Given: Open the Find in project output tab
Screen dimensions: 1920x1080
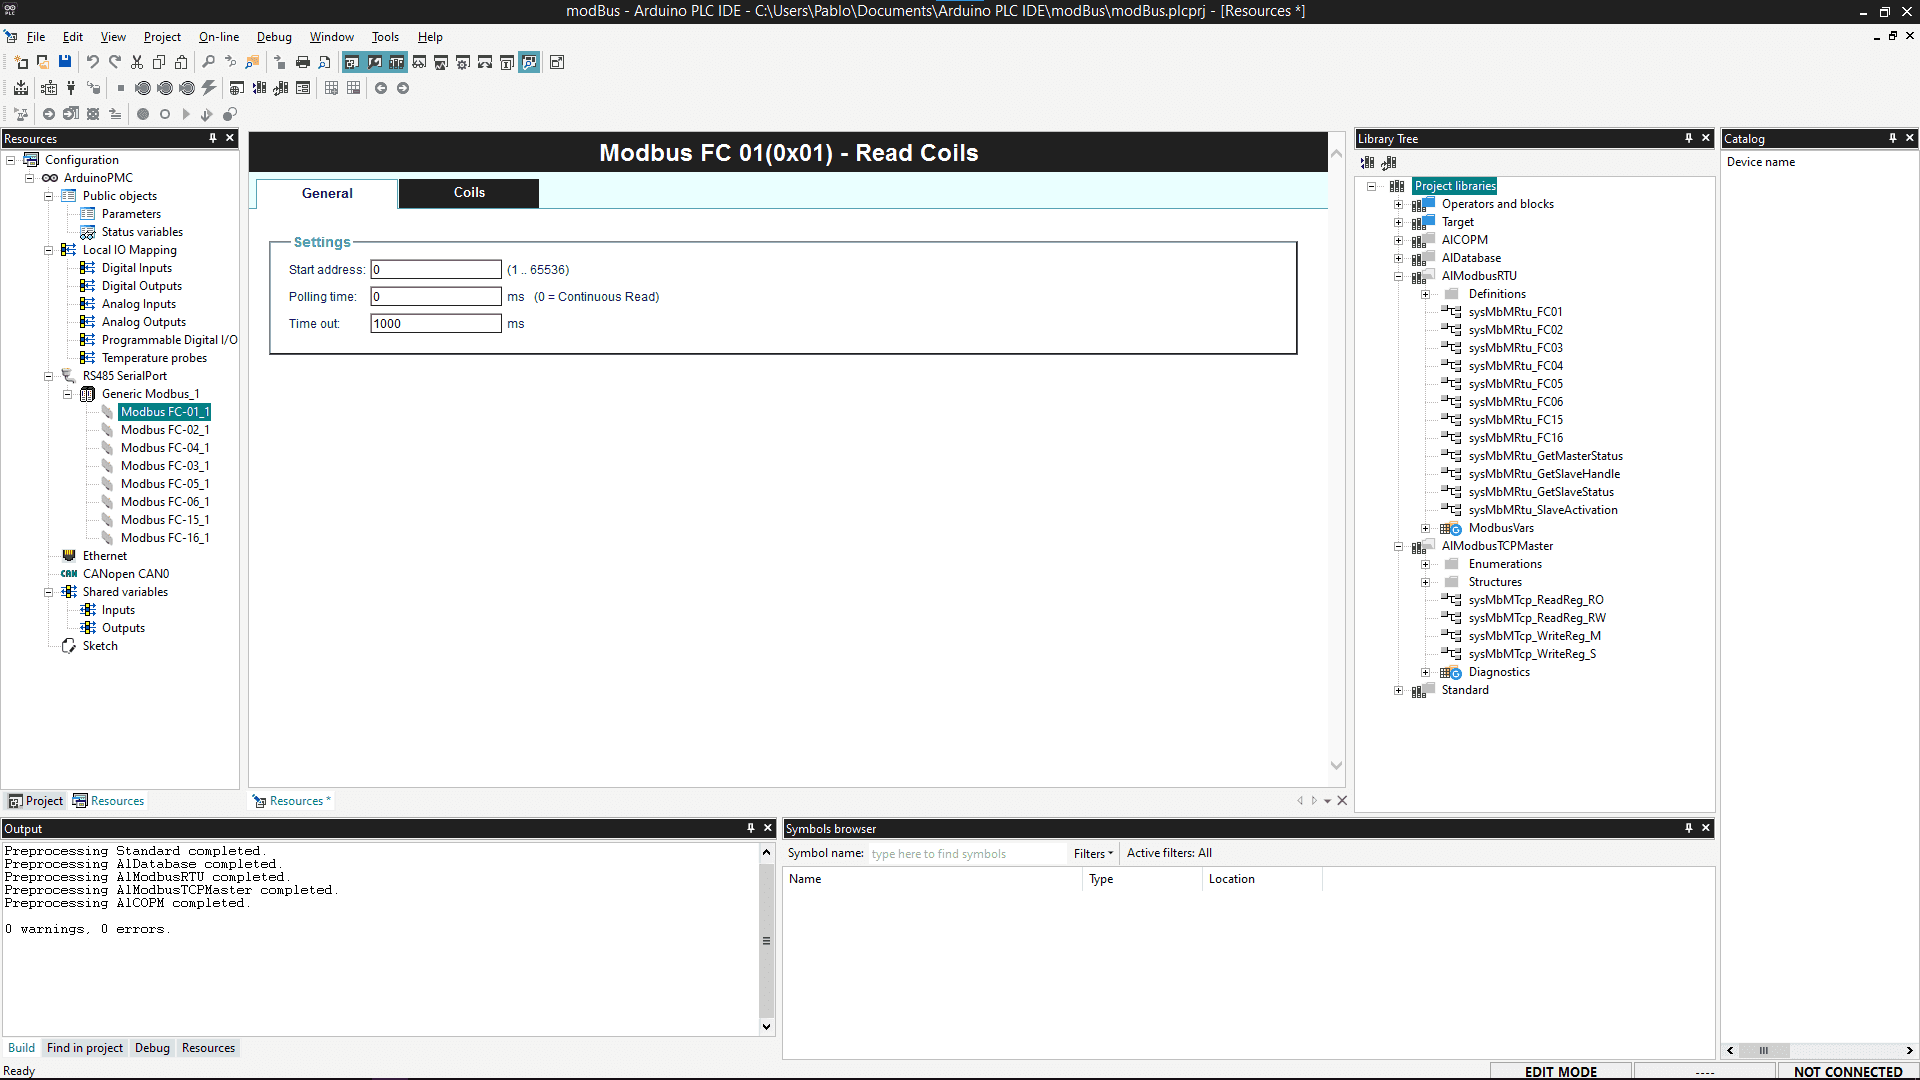Looking at the screenshot, I should (x=85, y=1048).
